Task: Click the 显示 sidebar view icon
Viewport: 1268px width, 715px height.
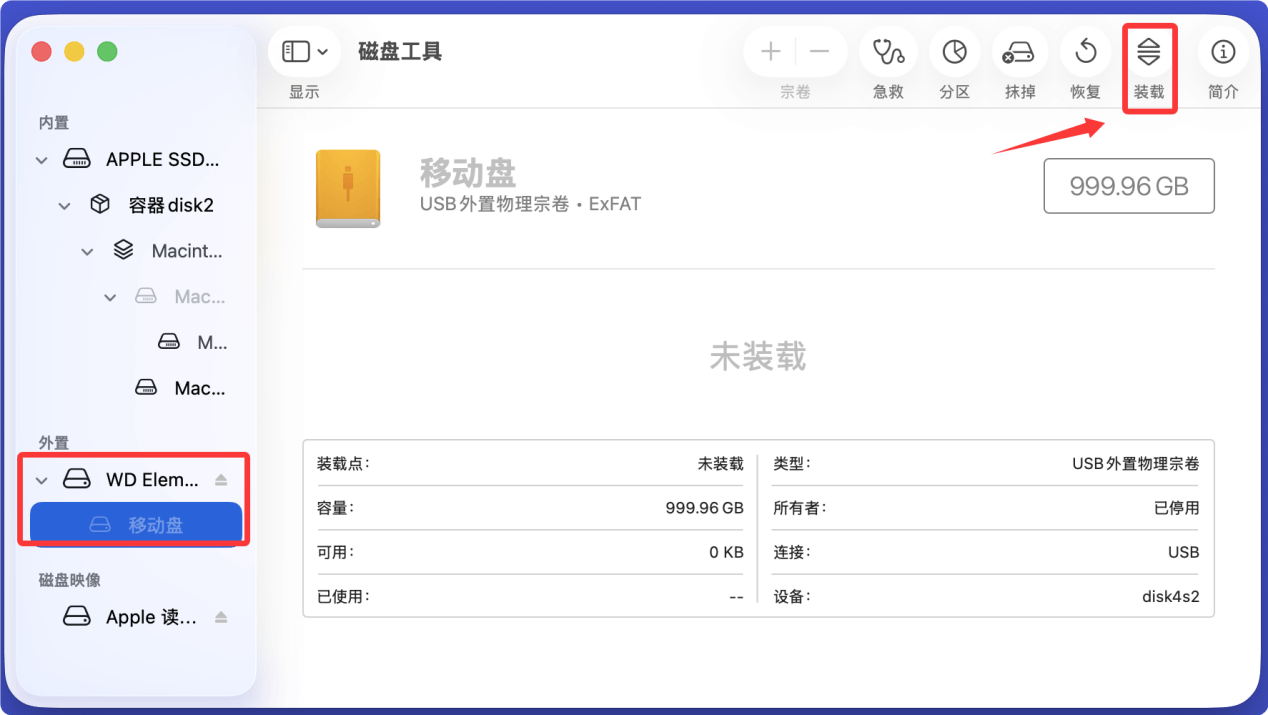Action: pos(296,50)
